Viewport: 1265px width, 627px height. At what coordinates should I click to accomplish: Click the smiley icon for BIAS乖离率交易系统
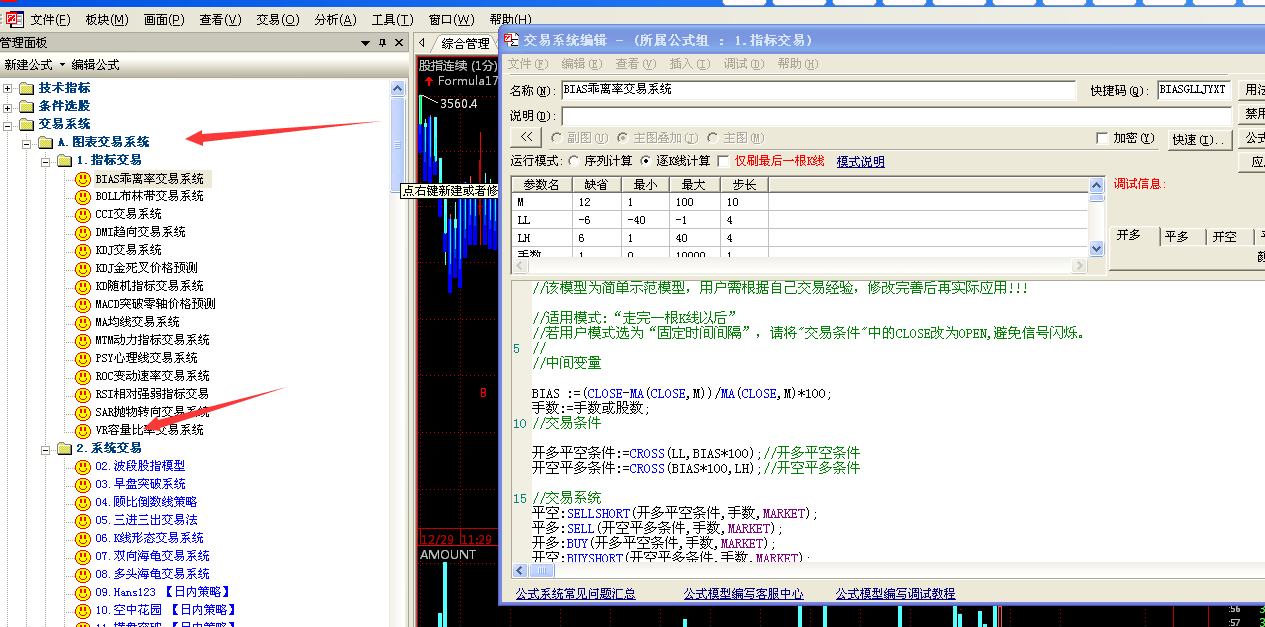coord(83,179)
